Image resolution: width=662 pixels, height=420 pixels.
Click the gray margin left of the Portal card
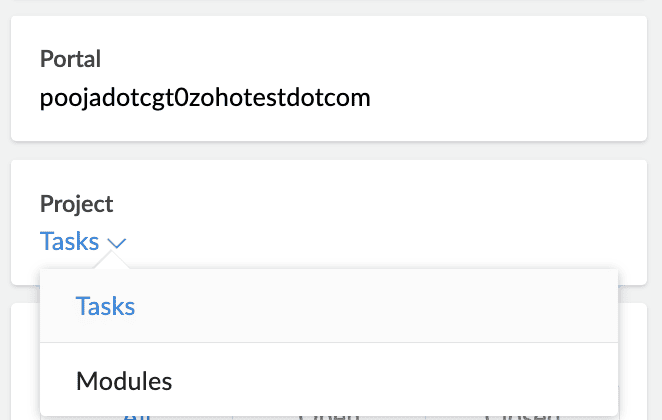[x=5, y=78]
